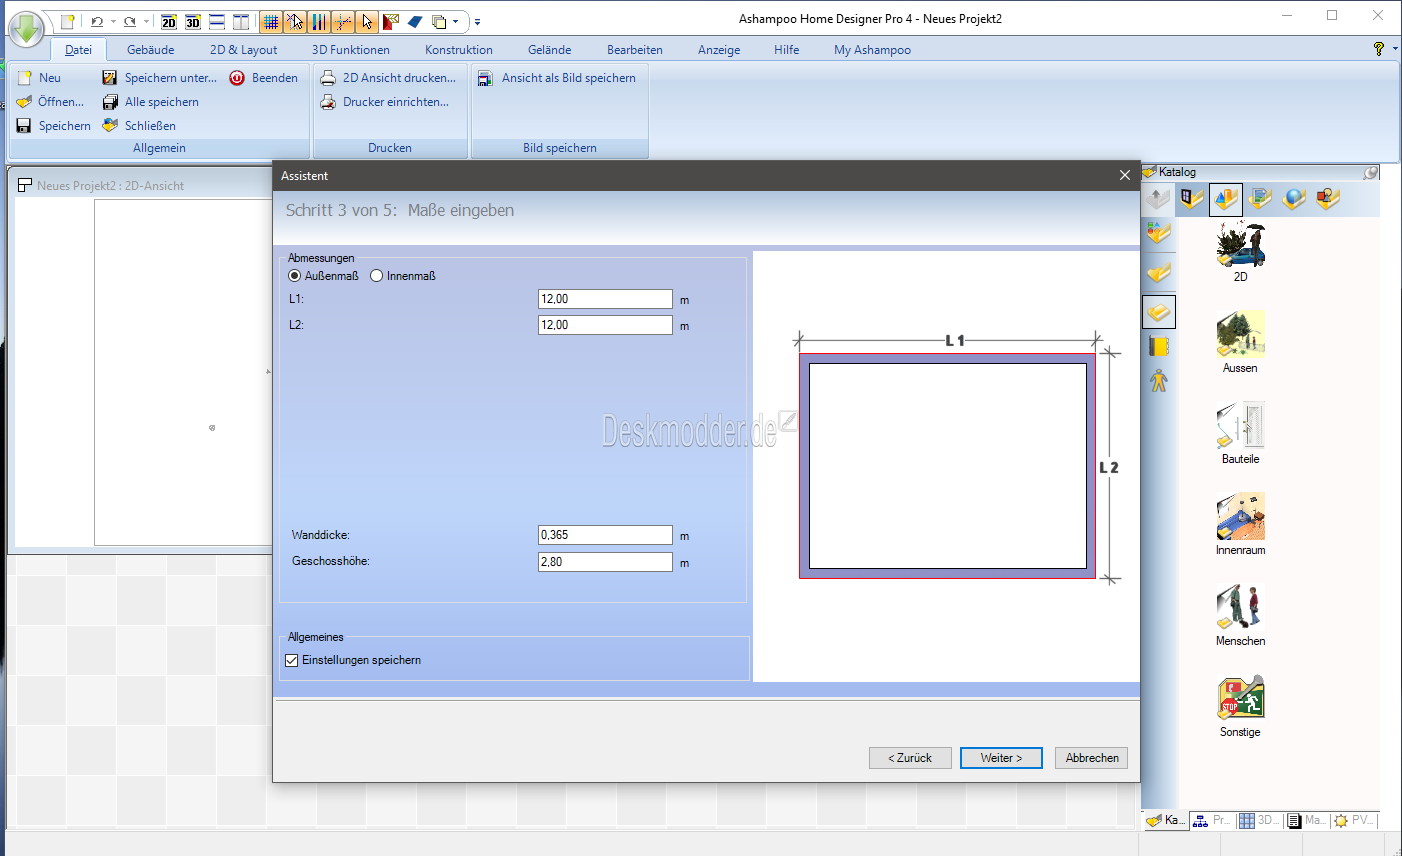The height and width of the screenshot is (856, 1402).
Task: Open the picture textures catalog folder icon
Action: point(1260,199)
